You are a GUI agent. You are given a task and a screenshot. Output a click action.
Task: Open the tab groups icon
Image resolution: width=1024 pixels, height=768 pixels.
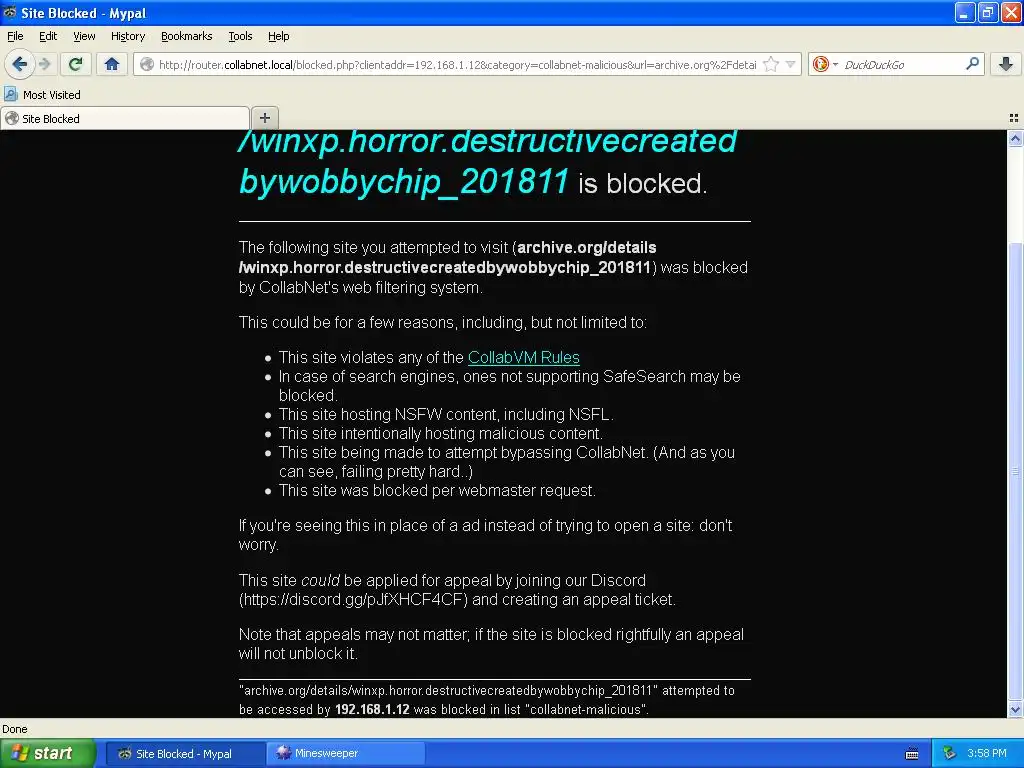coord(1014,118)
